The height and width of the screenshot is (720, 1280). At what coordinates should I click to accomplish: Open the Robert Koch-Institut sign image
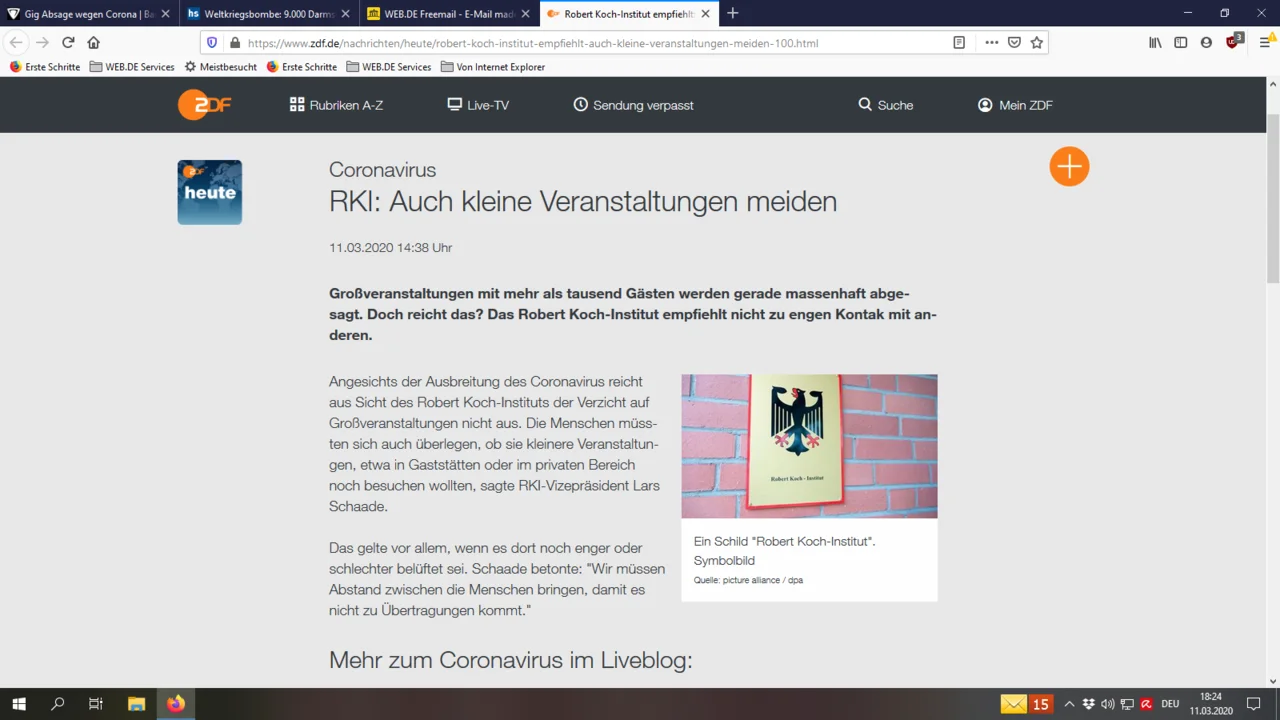(809, 446)
